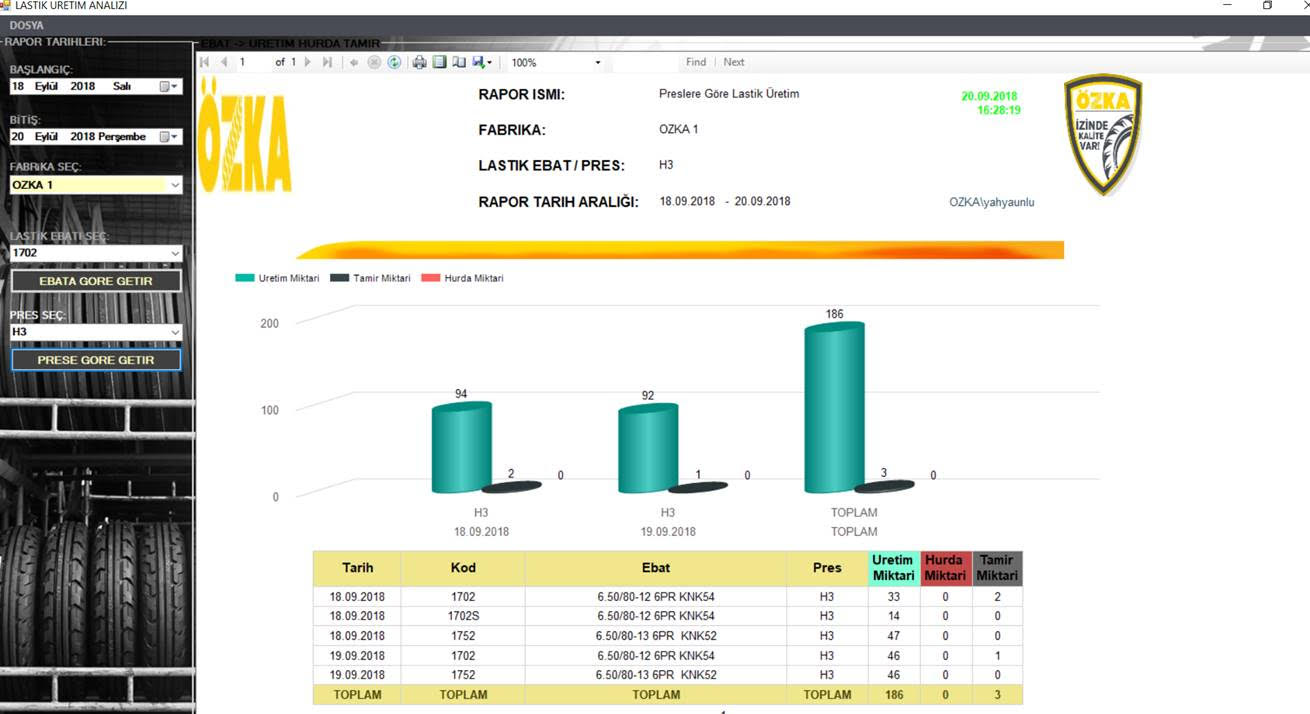Click OZKA\yahyaunlu user text
The height and width of the screenshot is (714, 1310).
(x=992, y=202)
